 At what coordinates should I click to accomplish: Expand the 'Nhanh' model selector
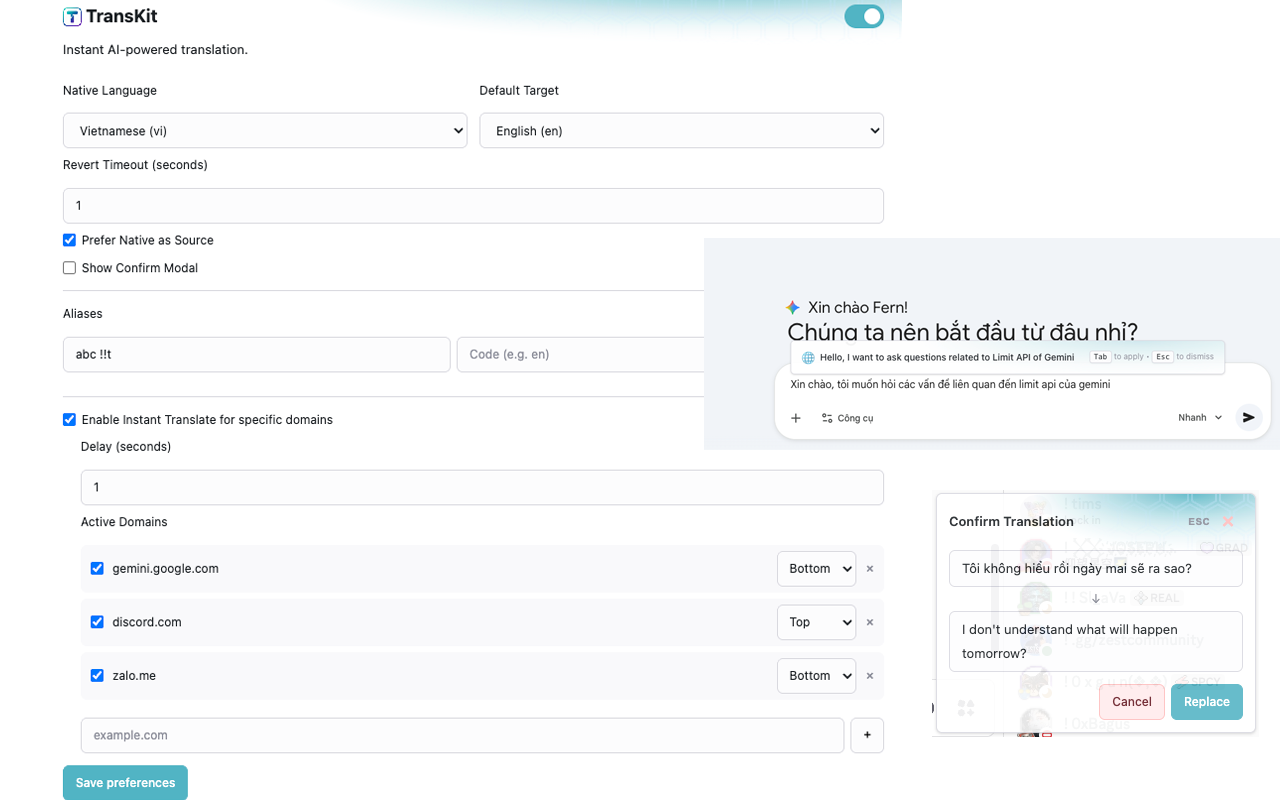[x=1200, y=418]
